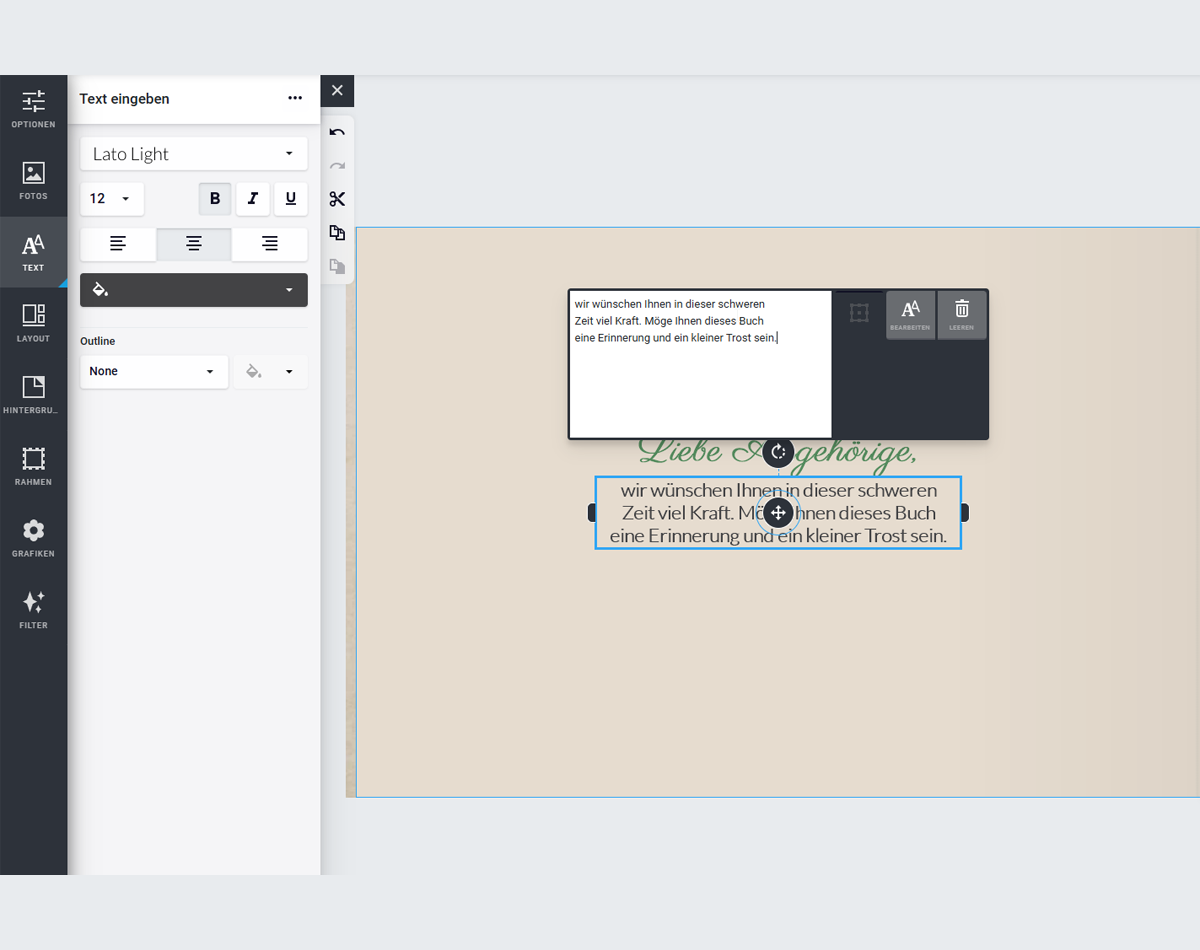
Task: Open the Layout sidebar panel
Action: pos(33,324)
